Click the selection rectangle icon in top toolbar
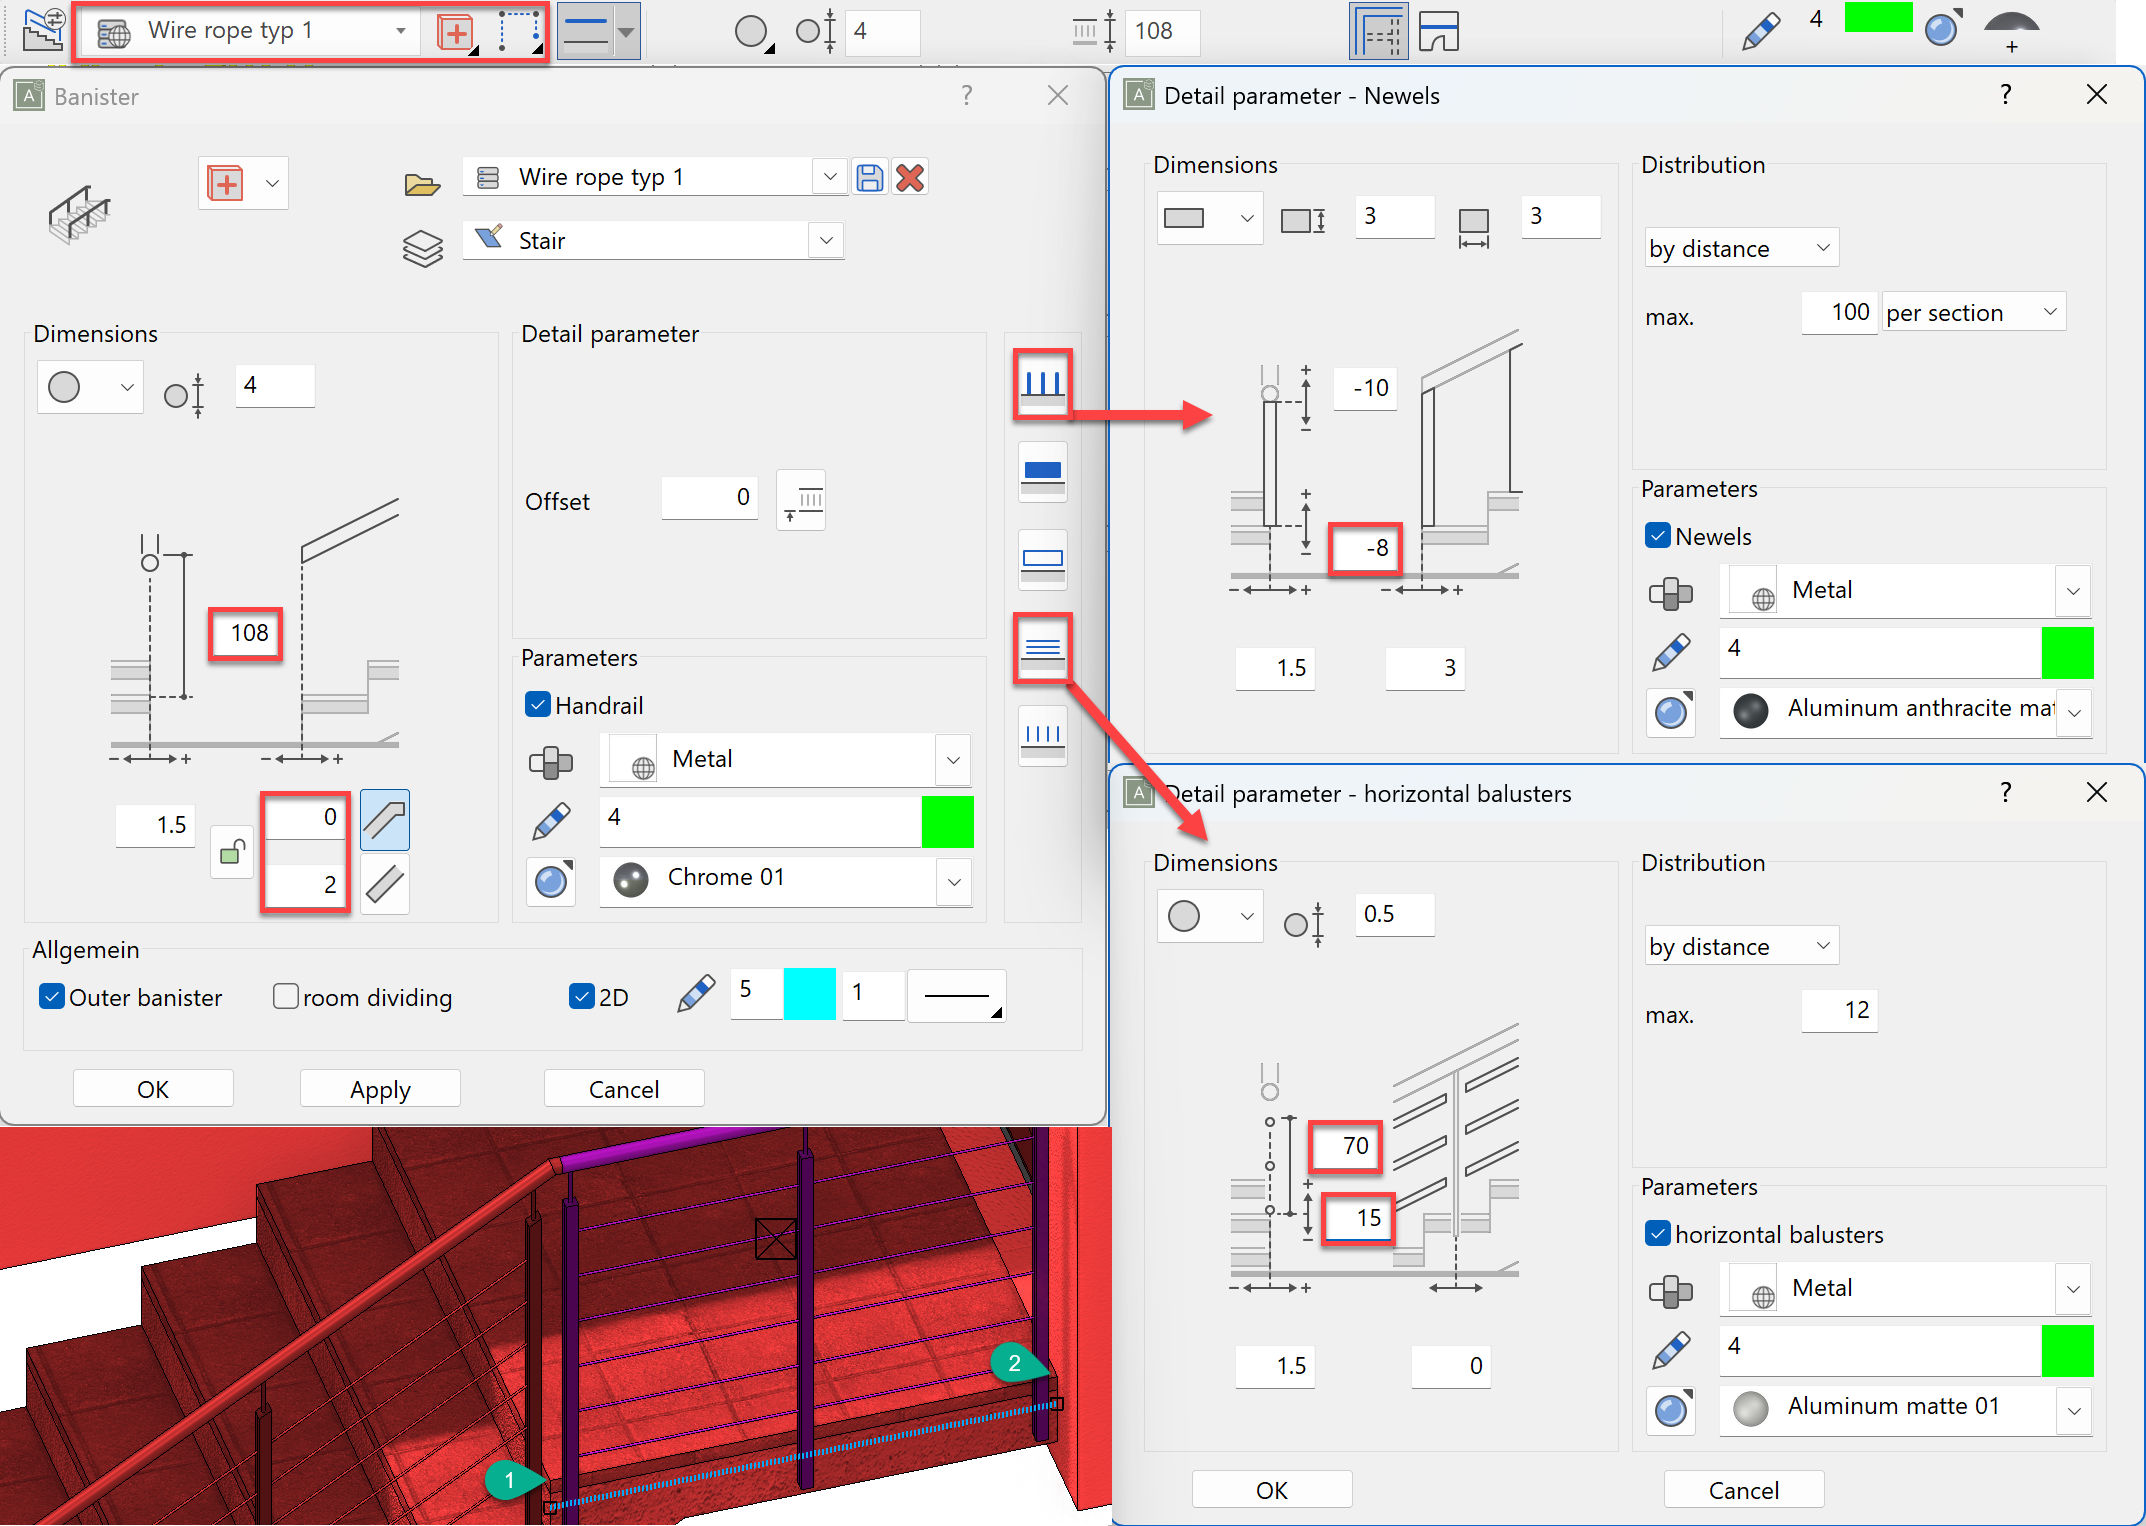This screenshot has height=1526, width=2146. pos(520,32)
